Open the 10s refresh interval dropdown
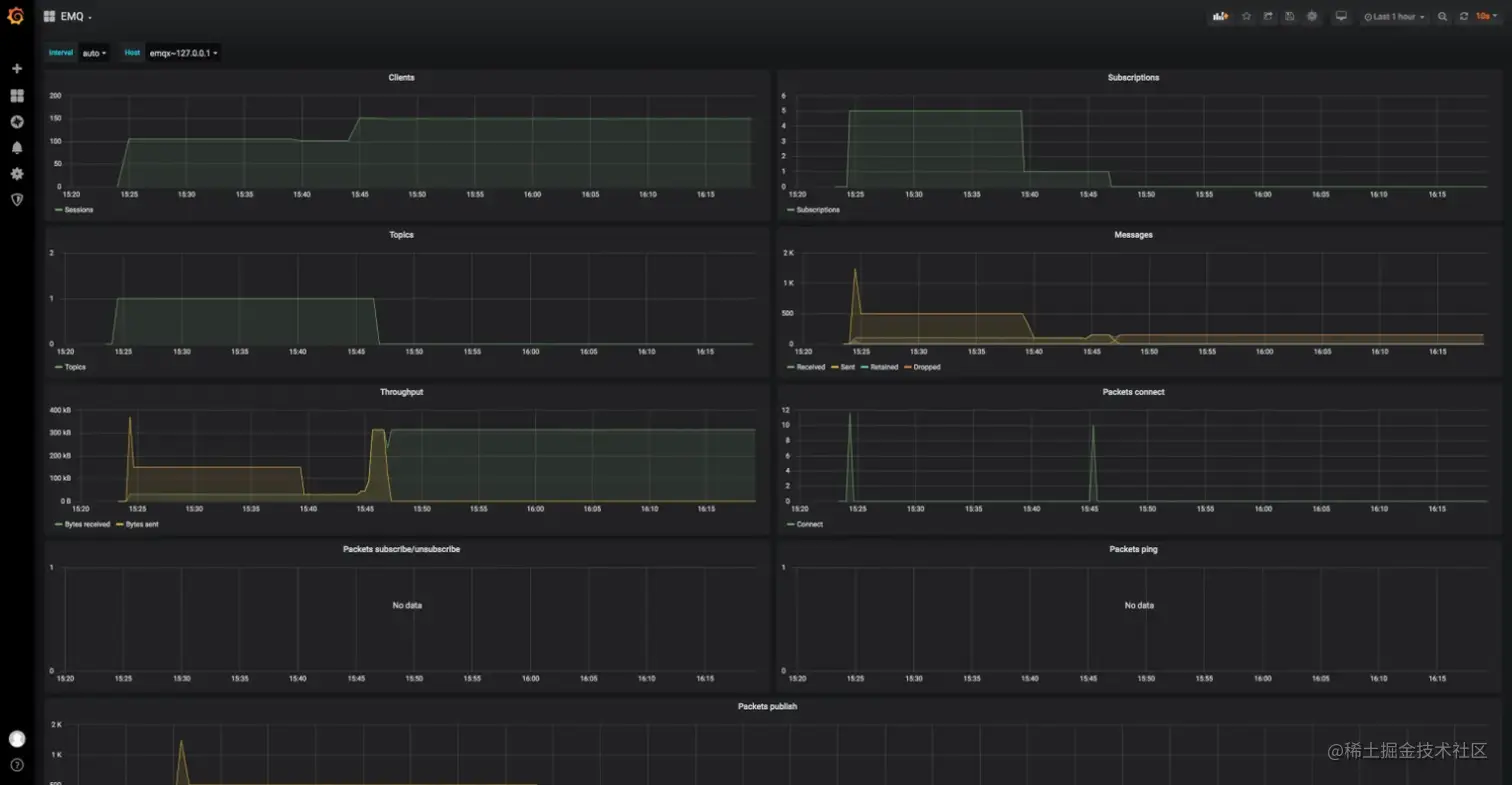This screenshot has height=785, width=1512. 1483,16
